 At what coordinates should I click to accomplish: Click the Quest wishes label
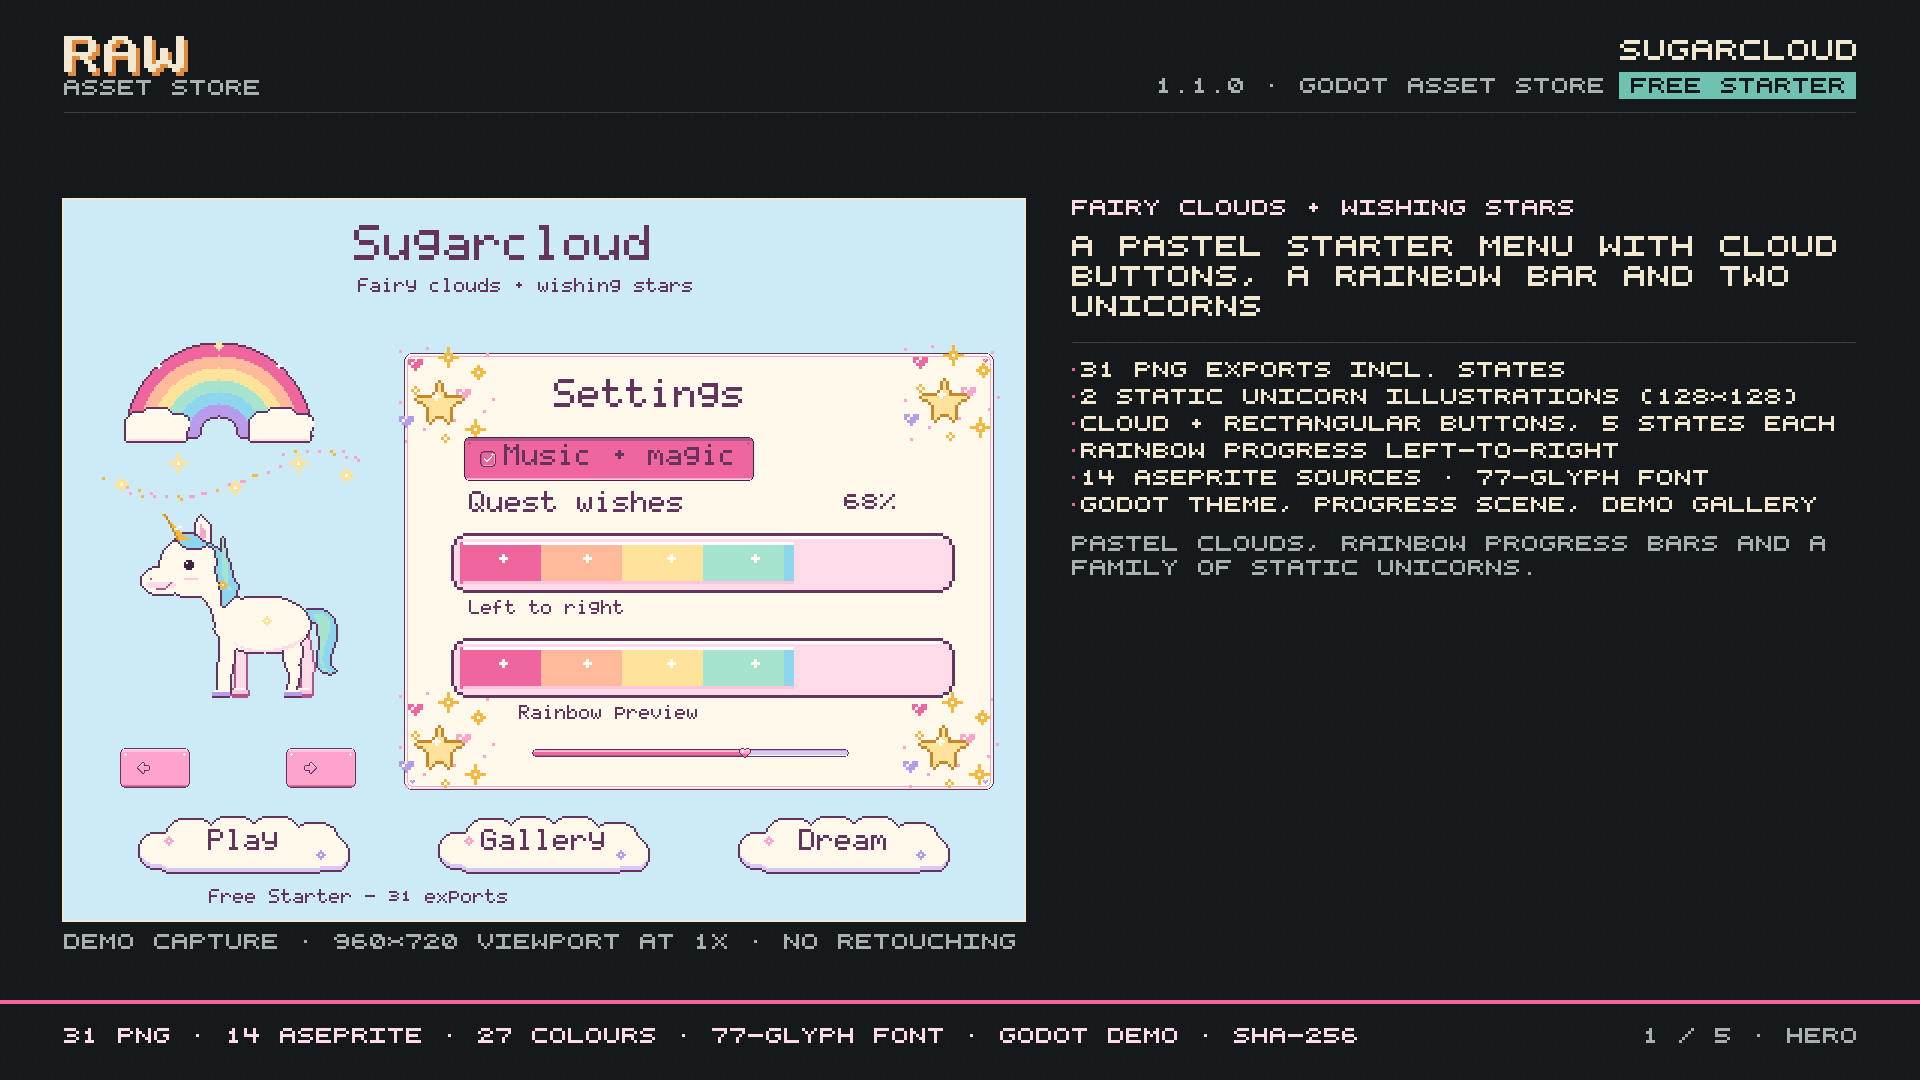click(x=575, y=502)
